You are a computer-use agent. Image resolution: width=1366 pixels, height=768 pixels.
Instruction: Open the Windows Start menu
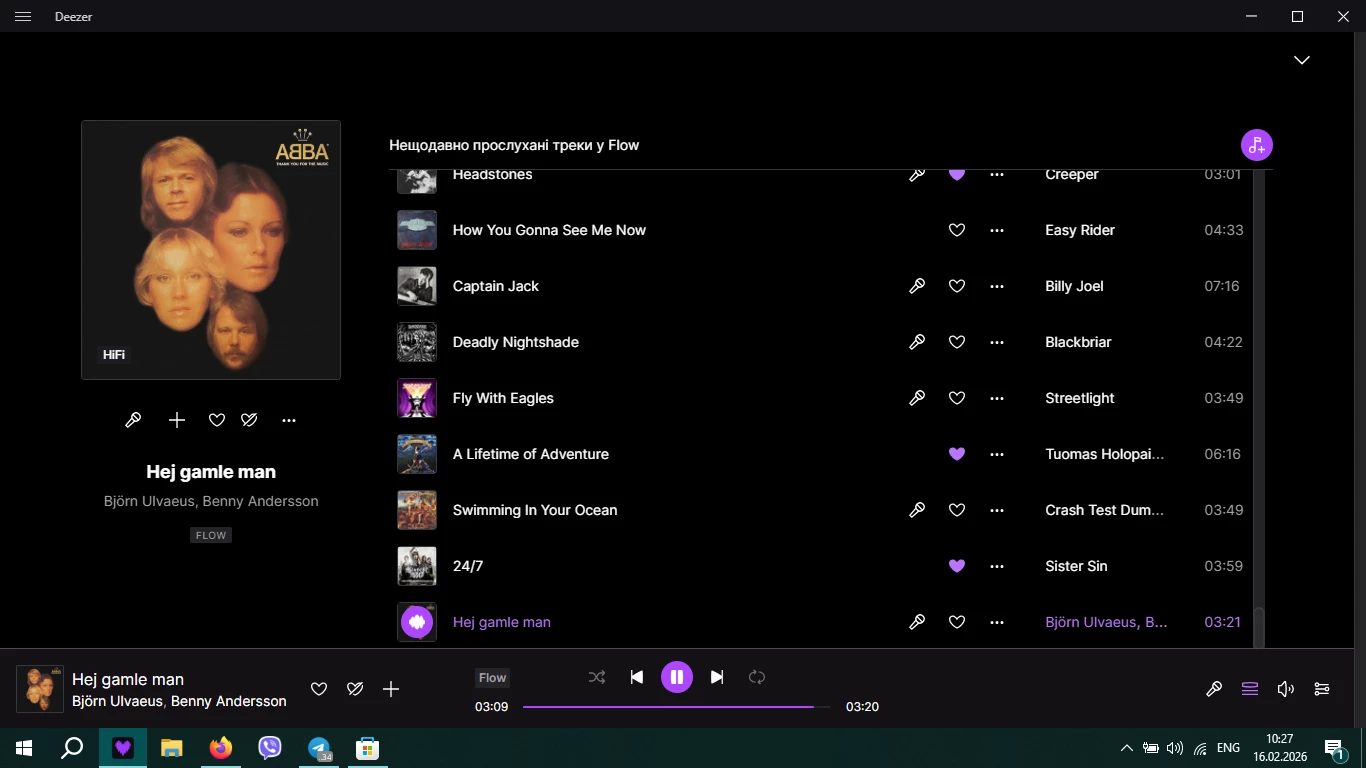coord(24,748)
